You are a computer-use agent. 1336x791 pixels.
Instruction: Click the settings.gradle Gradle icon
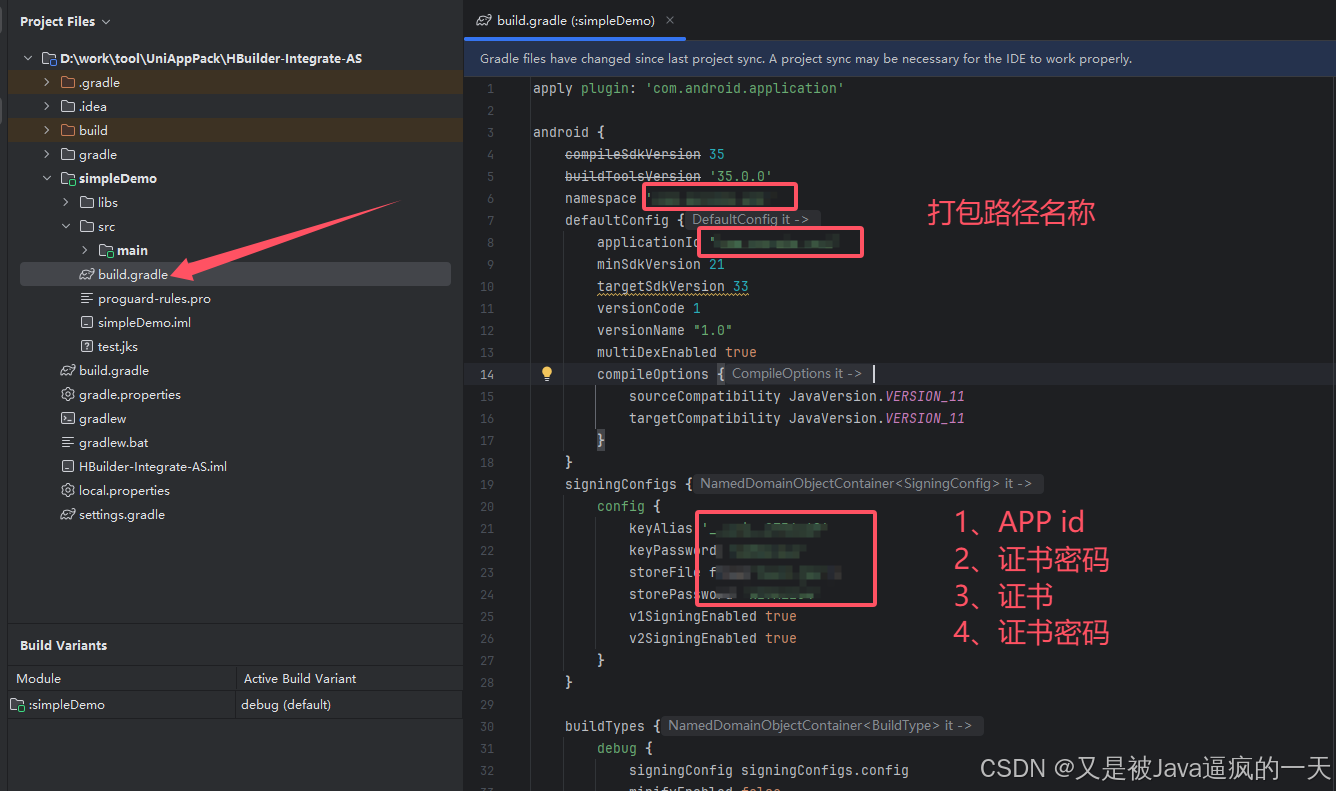(68, 514)
